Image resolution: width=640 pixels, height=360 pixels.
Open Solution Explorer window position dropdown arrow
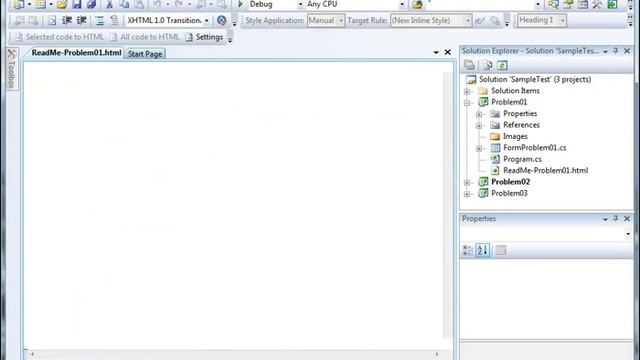[x=605, y=51]
